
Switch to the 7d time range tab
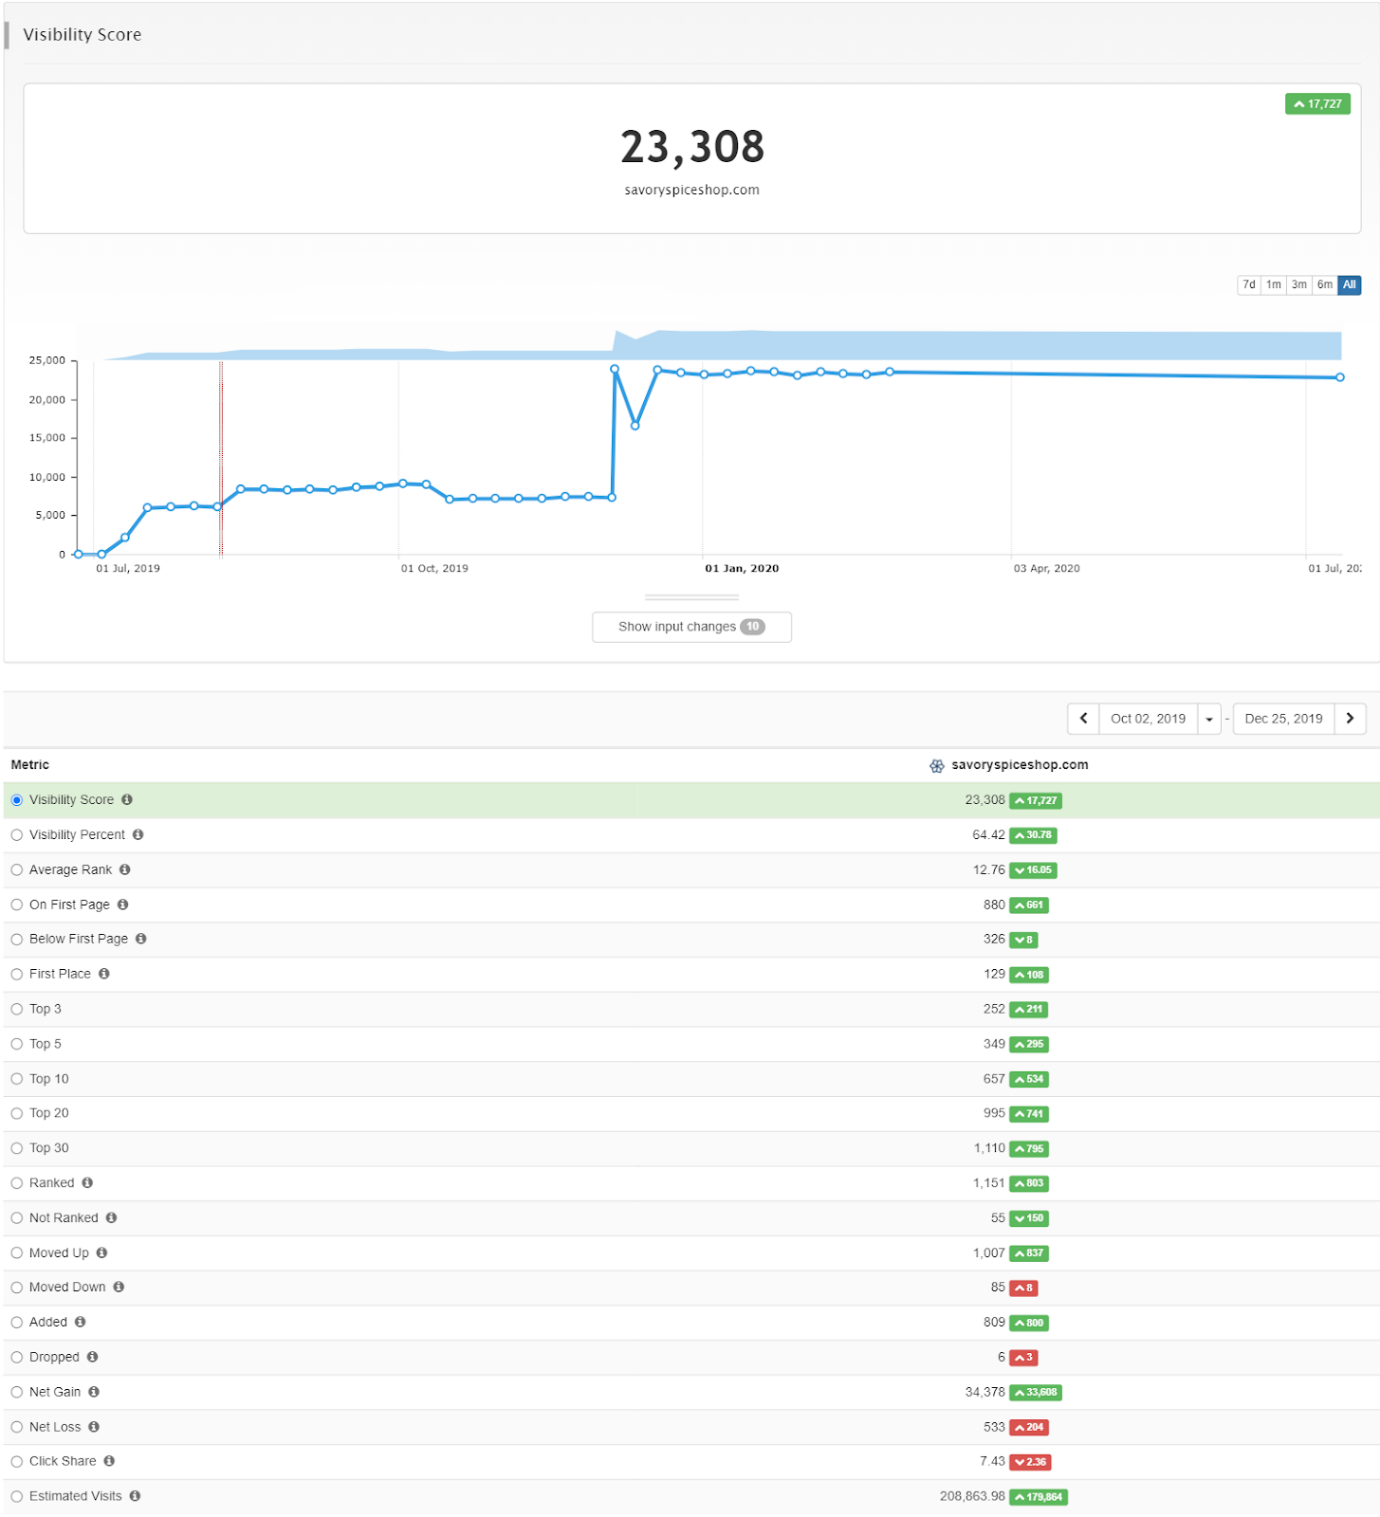point(1247,285)
